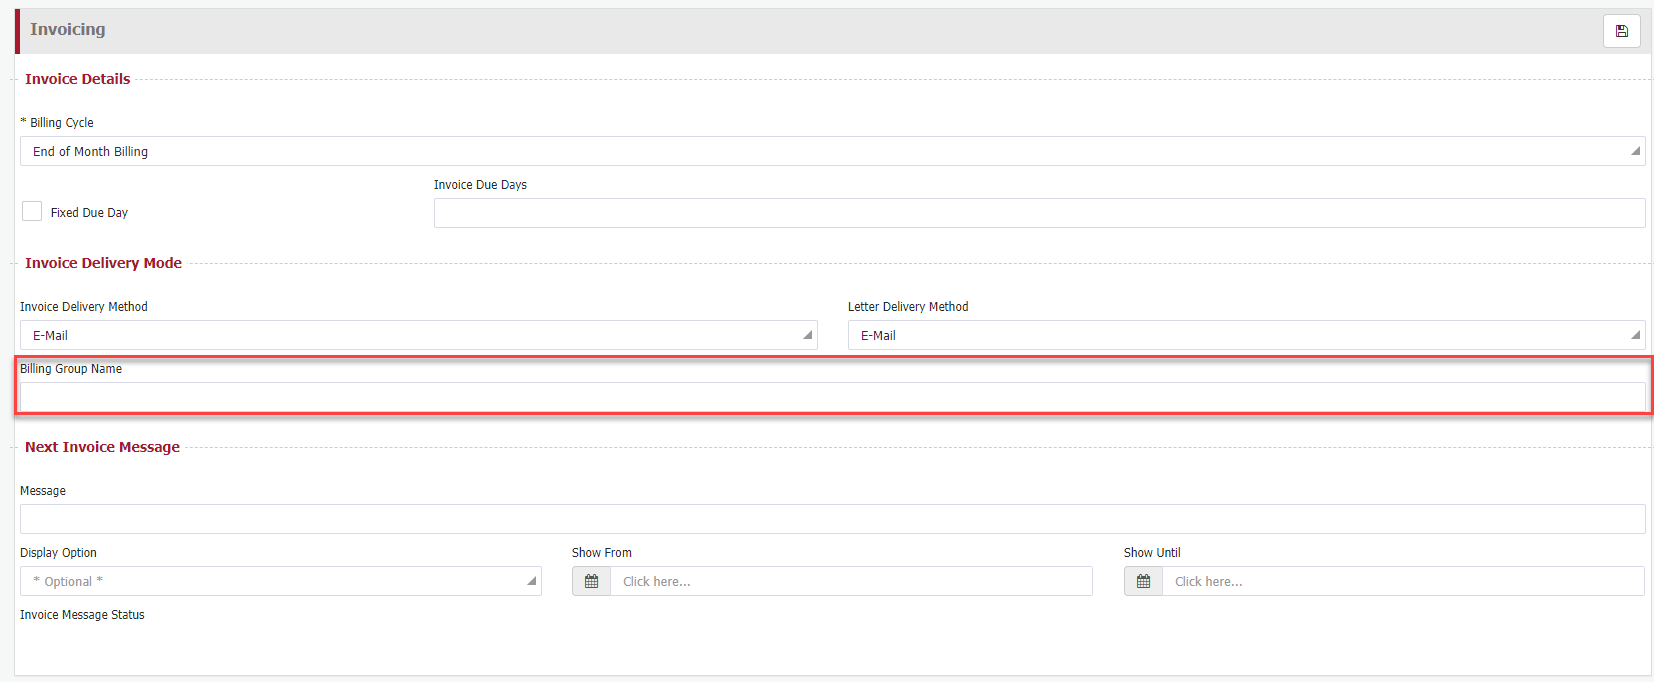Screen dimensions: 1654x682
Task: Expand the Invoice Delivery Method dropdown
Action: pos(418,335)
